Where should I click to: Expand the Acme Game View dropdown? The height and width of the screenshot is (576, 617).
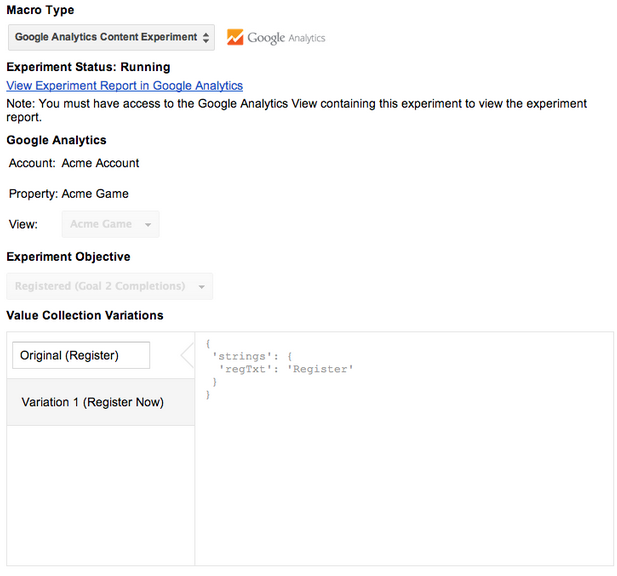pyautogui.click(x=111, y=224)
